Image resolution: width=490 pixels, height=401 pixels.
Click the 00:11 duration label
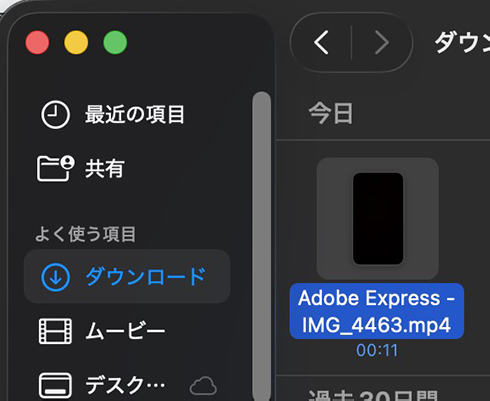point(377,350)
